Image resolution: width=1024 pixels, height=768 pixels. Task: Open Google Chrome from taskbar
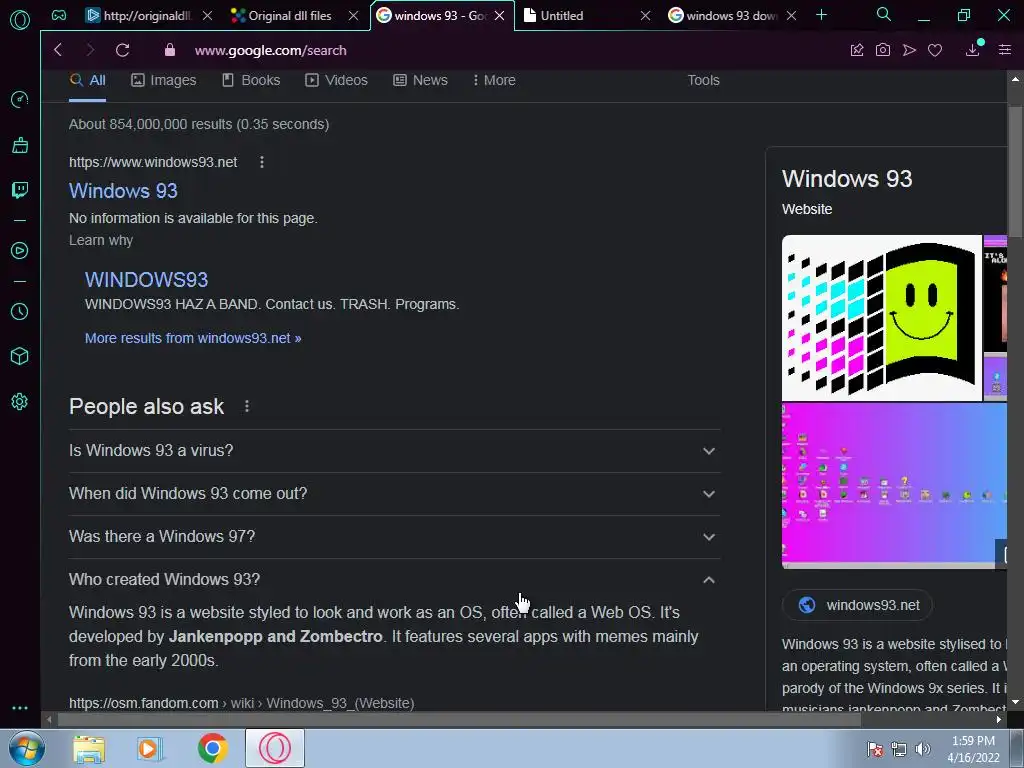click(213, 748)
